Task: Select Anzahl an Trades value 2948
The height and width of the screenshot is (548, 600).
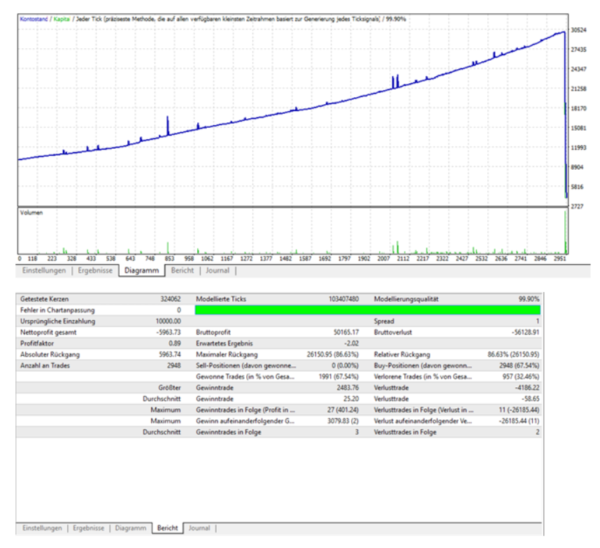Action: coord(174,365)
